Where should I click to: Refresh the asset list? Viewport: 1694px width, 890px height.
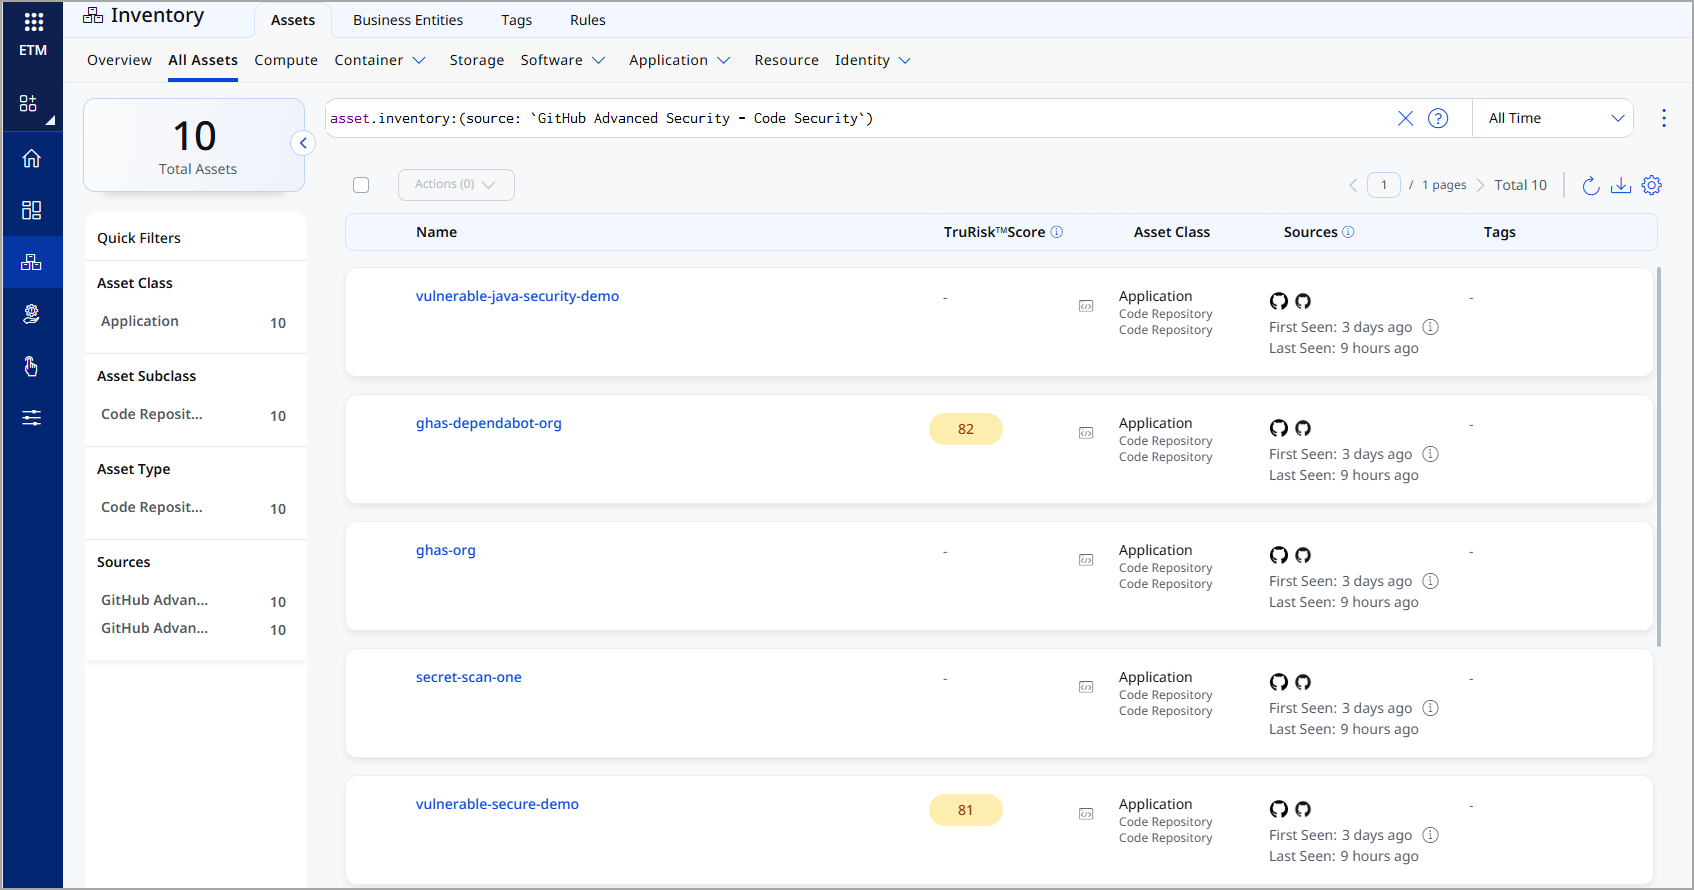(1591, 185)
